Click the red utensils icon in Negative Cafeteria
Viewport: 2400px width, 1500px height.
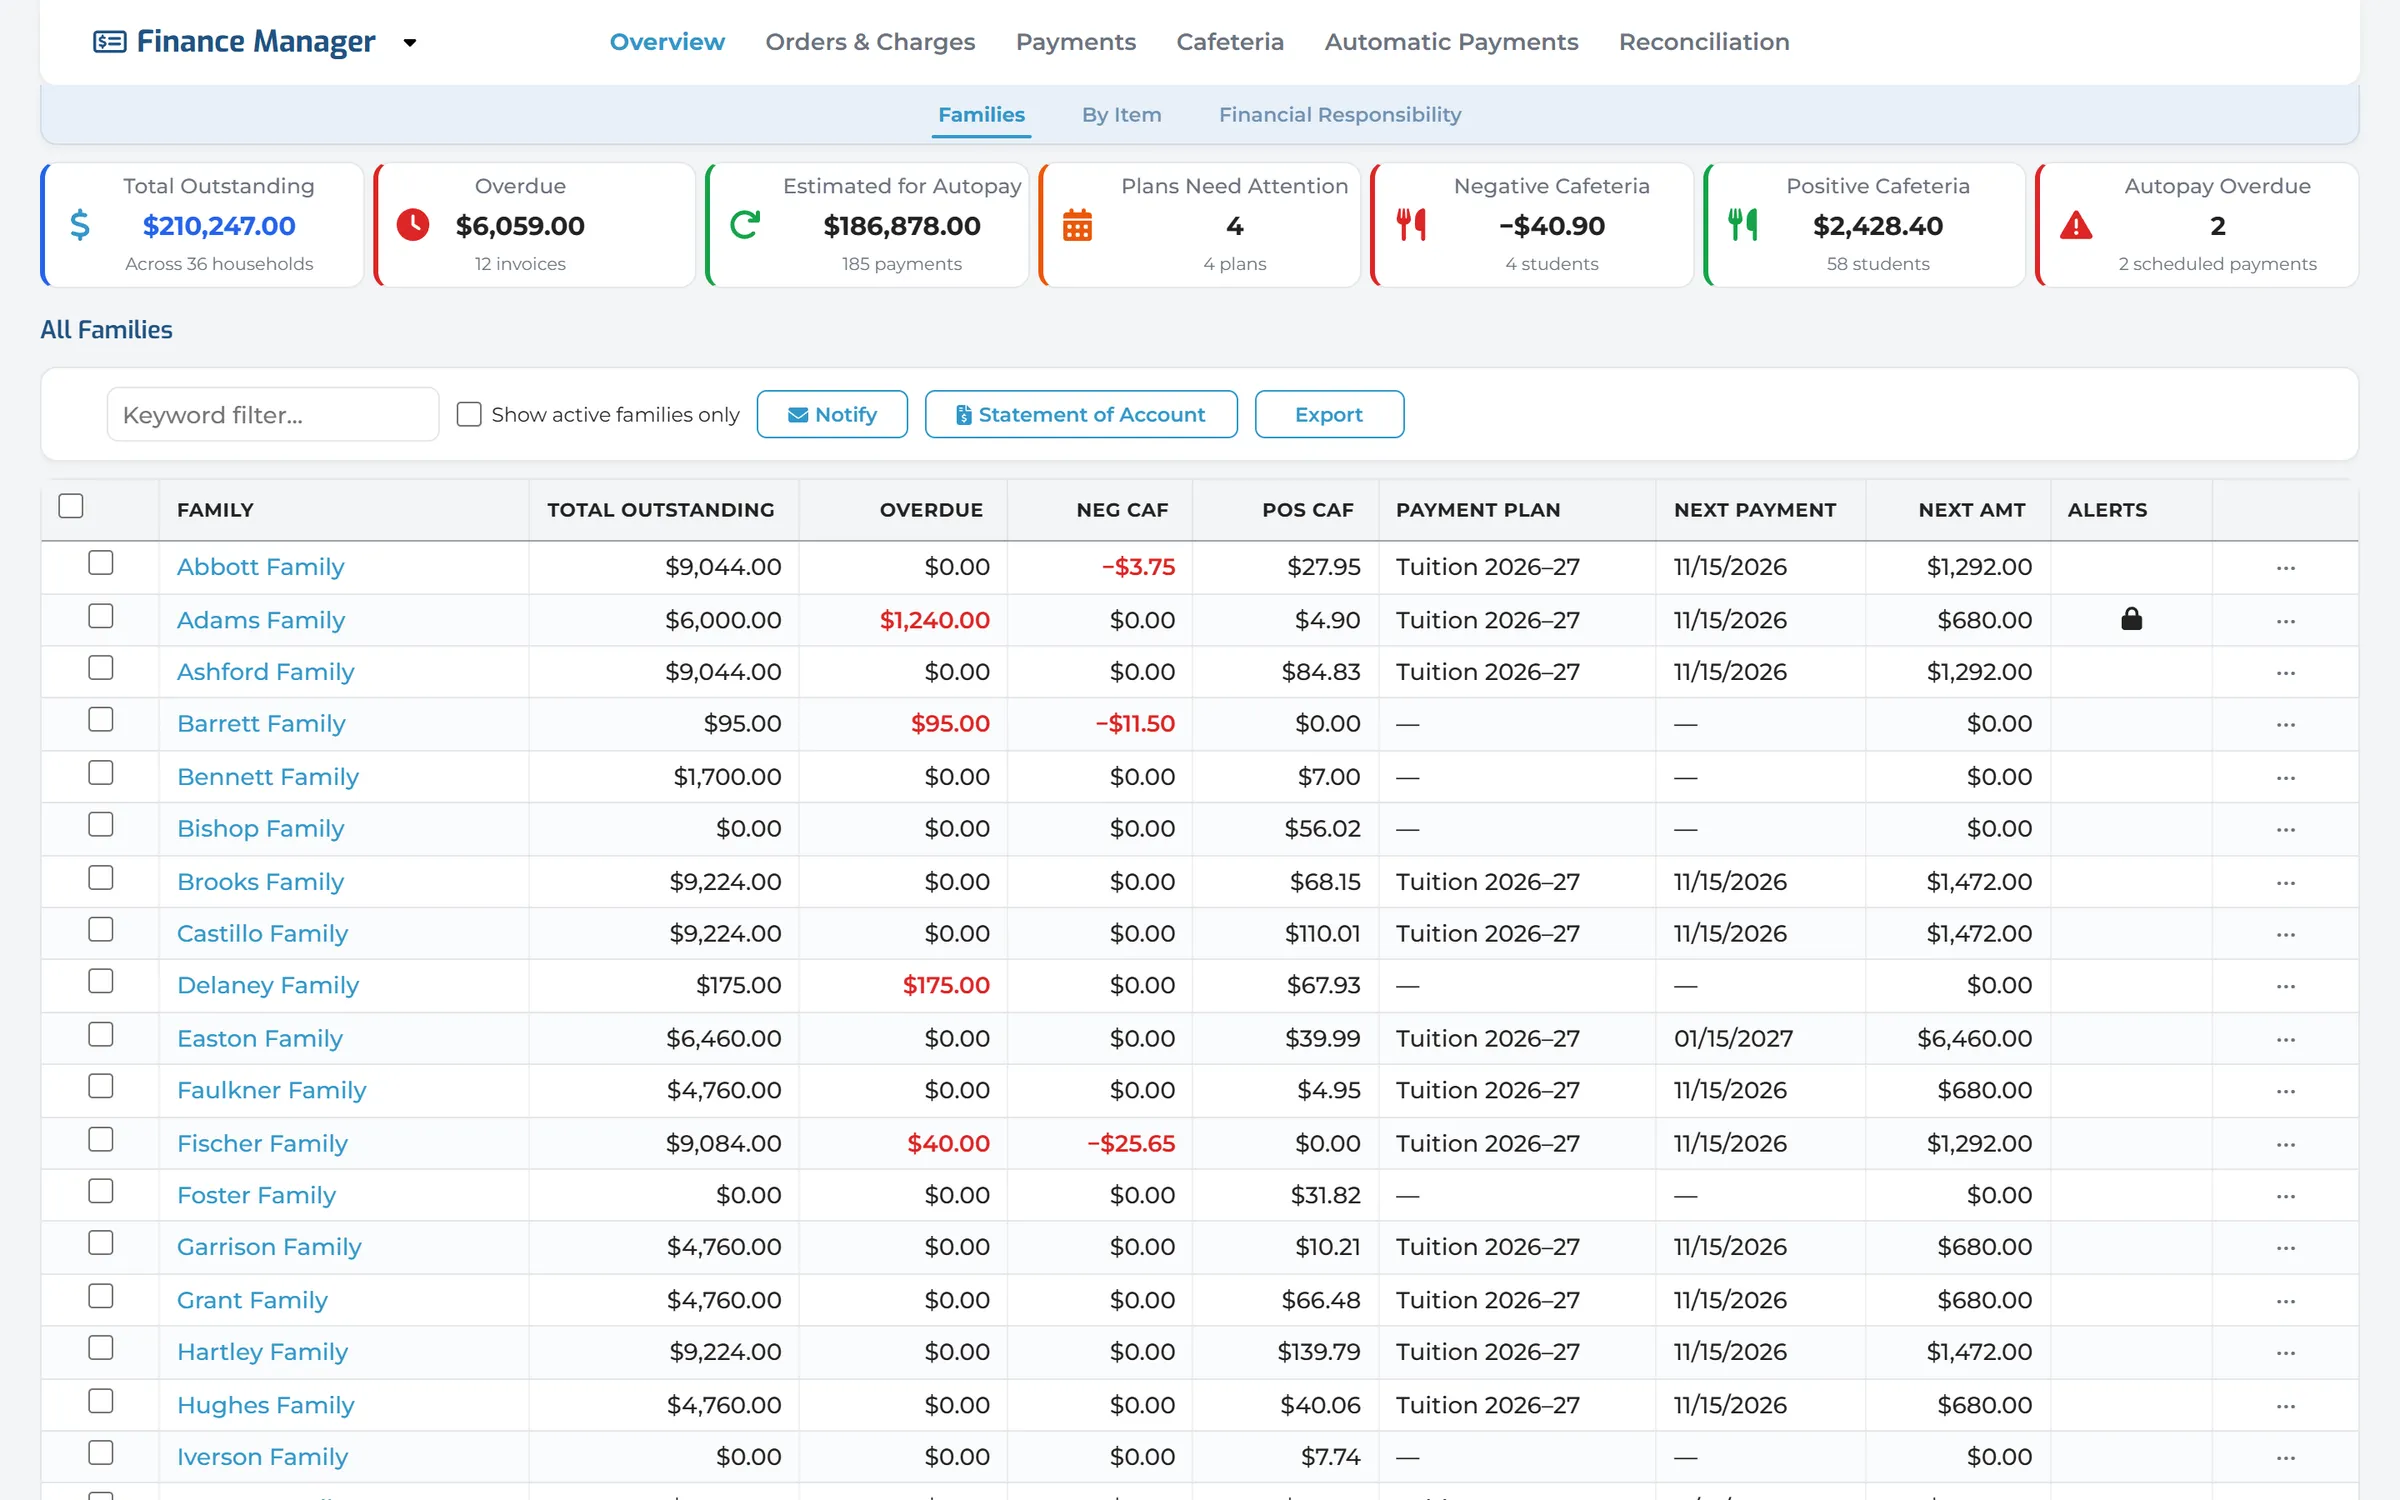[1411, 225]
